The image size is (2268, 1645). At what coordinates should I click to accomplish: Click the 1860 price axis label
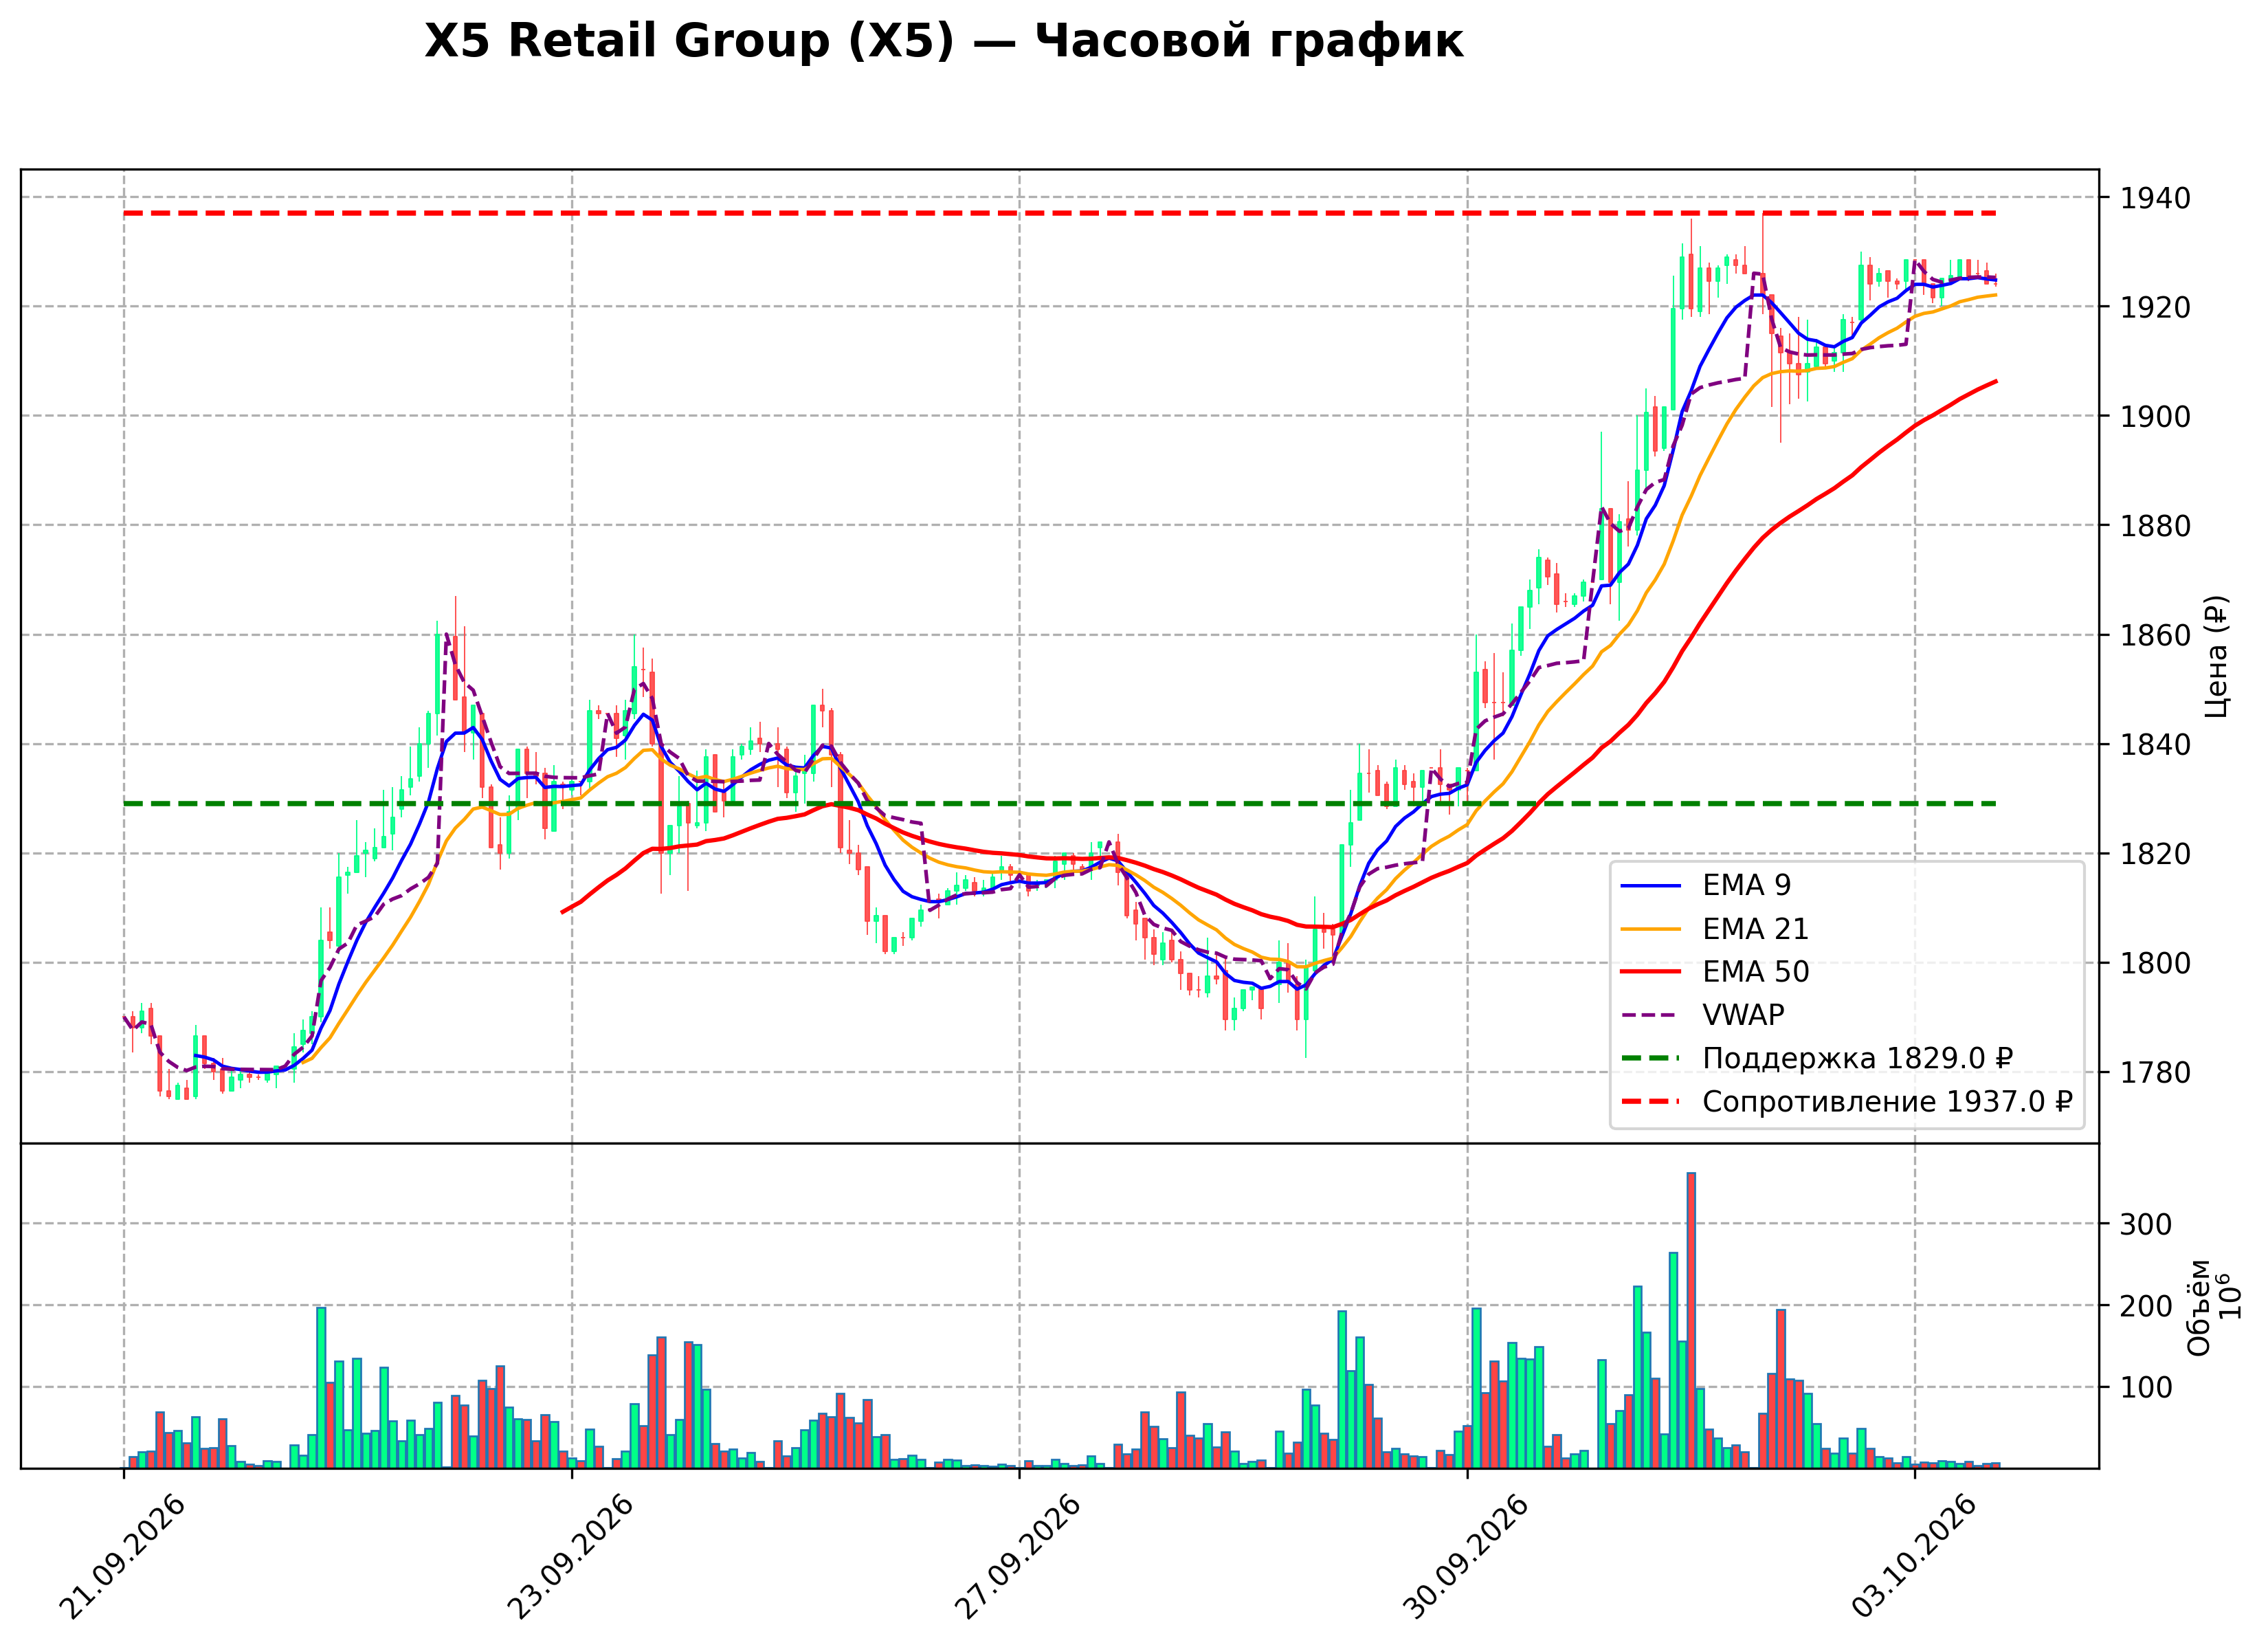(2155, 635)
